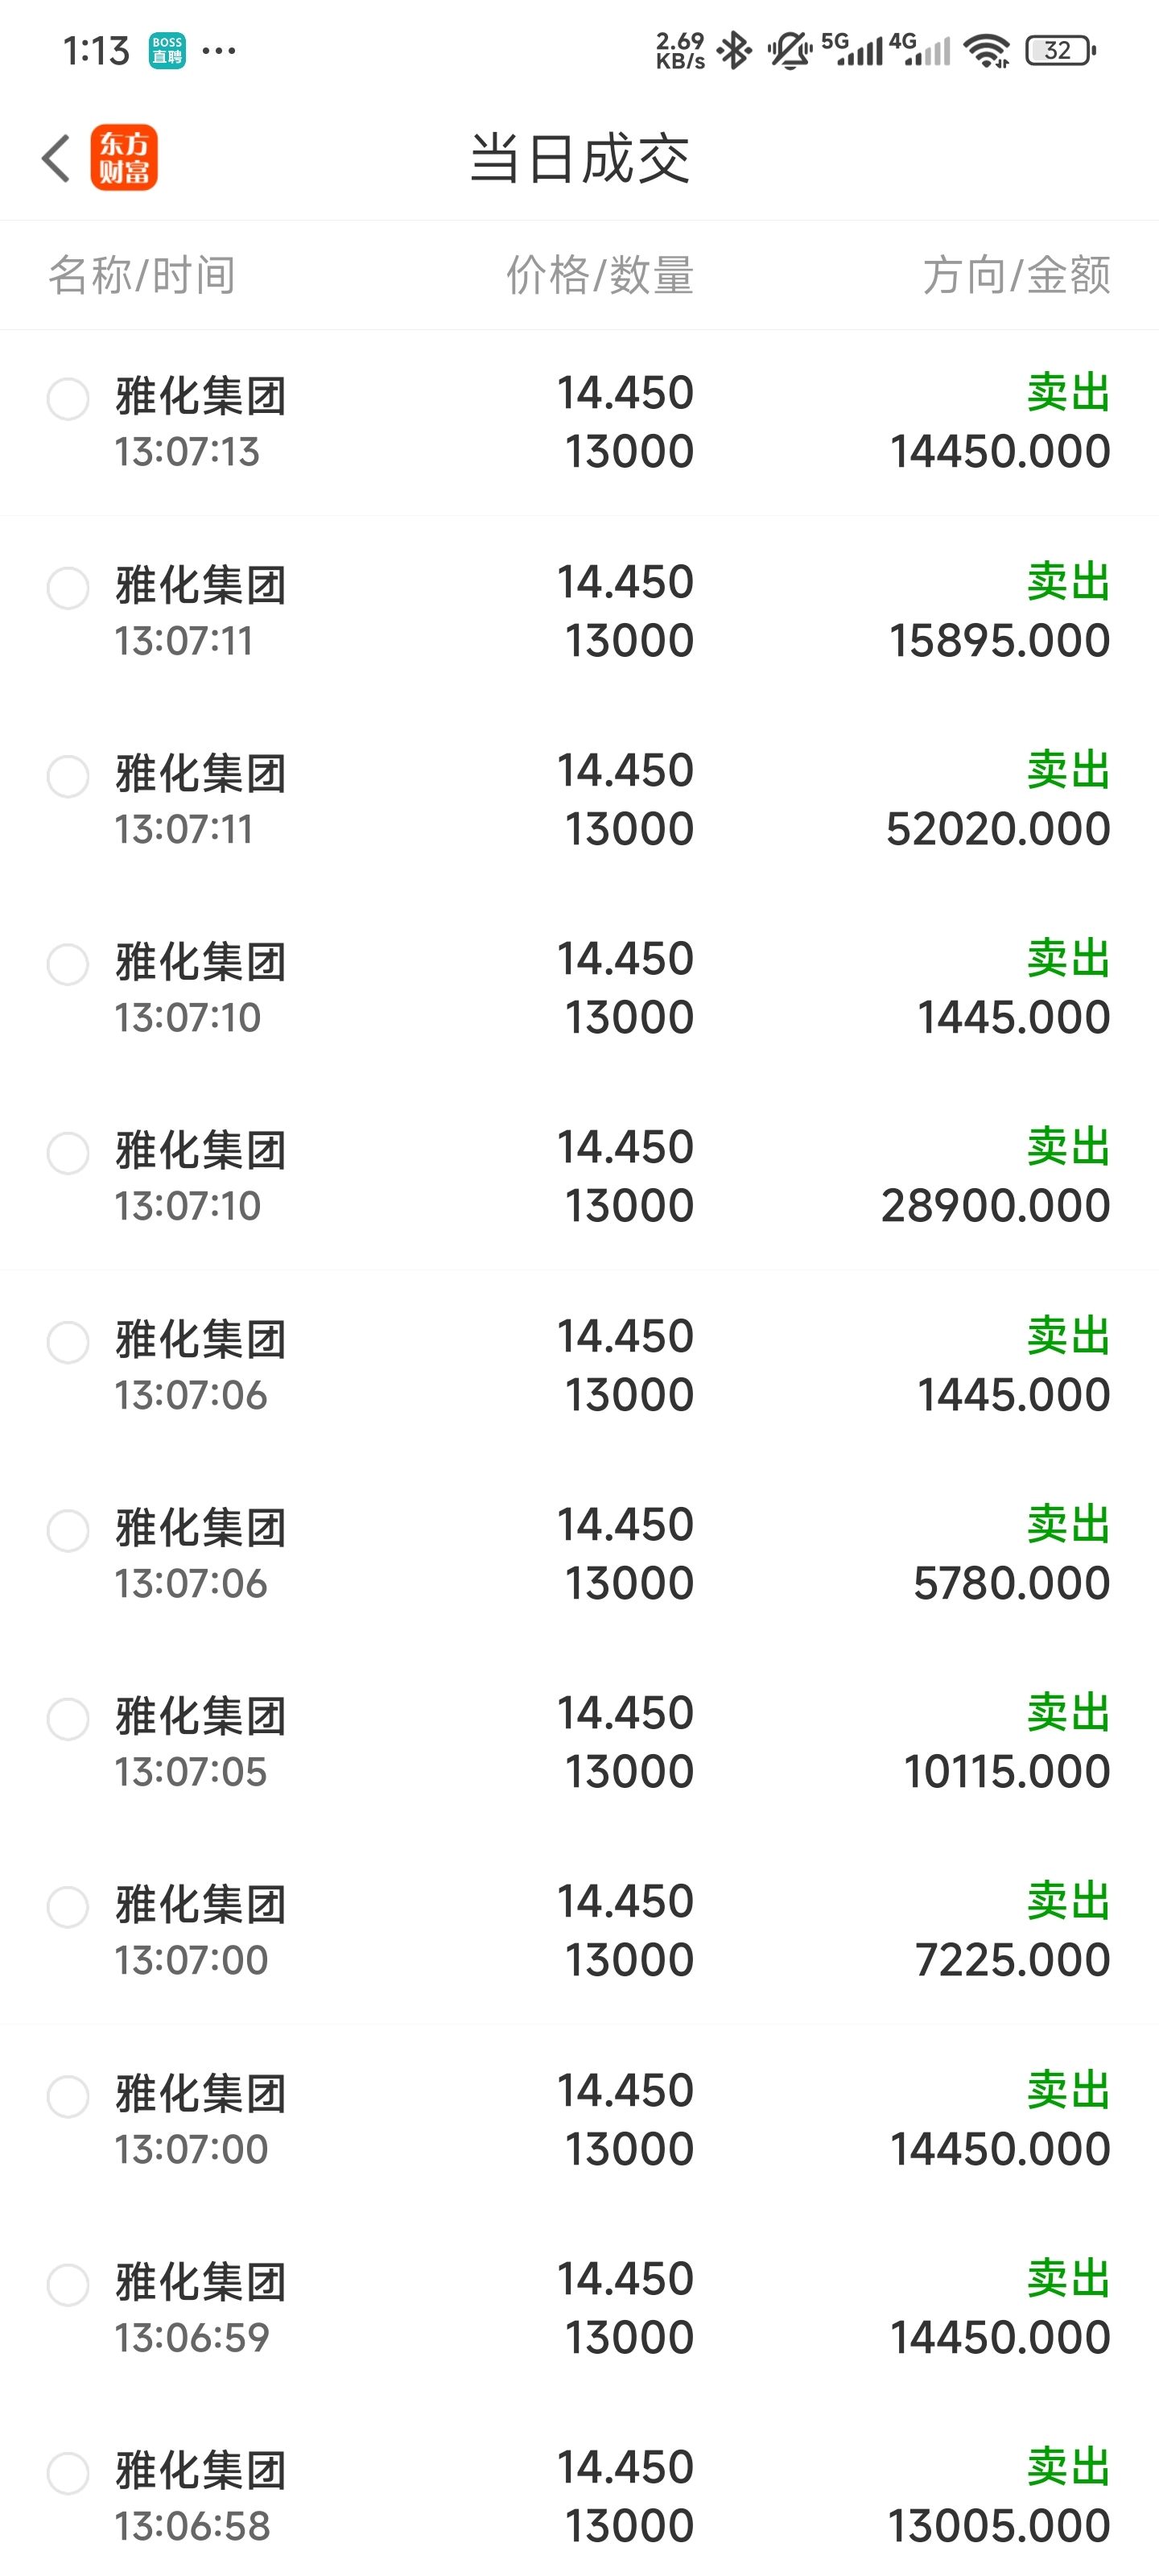Tap the three-dots notification overflow icon
This screenshot has height=2576, width=1159.
coord(219,50)
